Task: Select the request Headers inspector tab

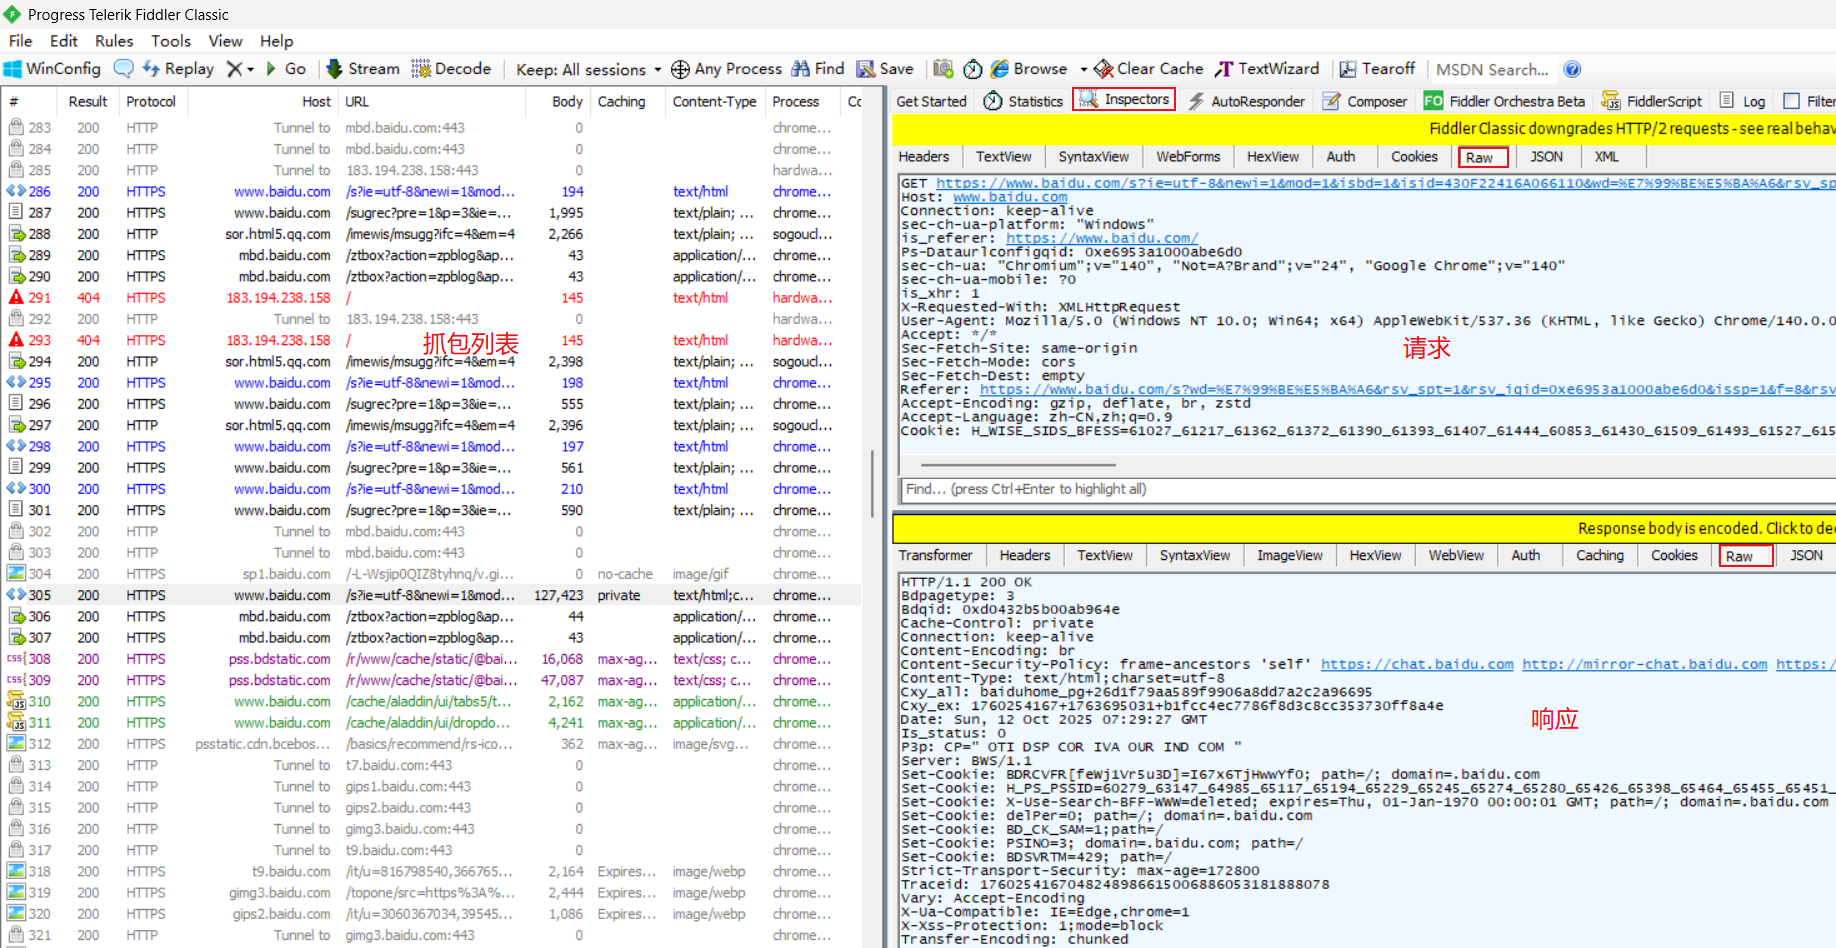Action: 924,157
